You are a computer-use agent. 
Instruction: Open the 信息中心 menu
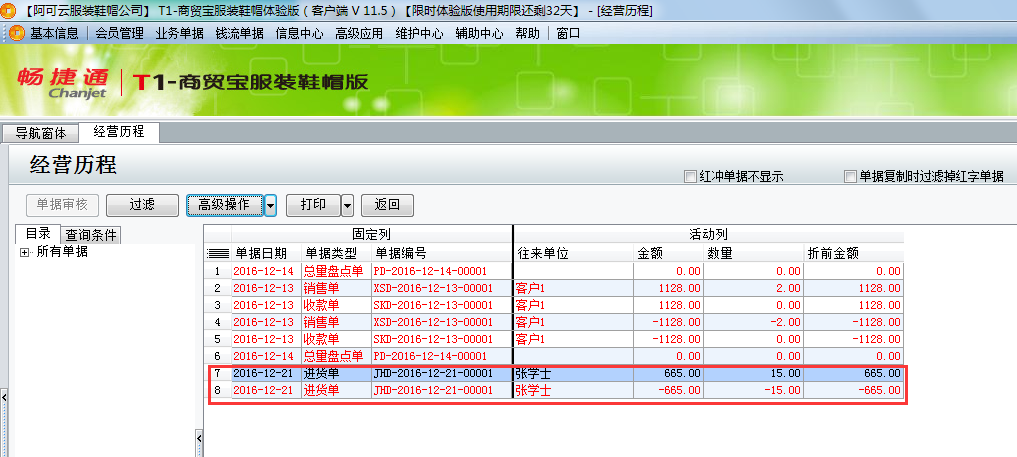point(300,33)
